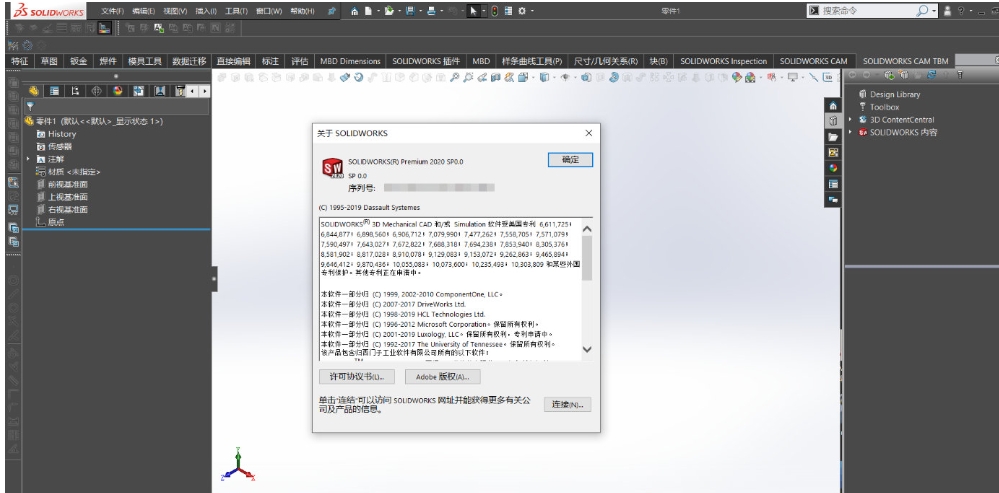Click the Open file folder icon

(x=389, y=11)
